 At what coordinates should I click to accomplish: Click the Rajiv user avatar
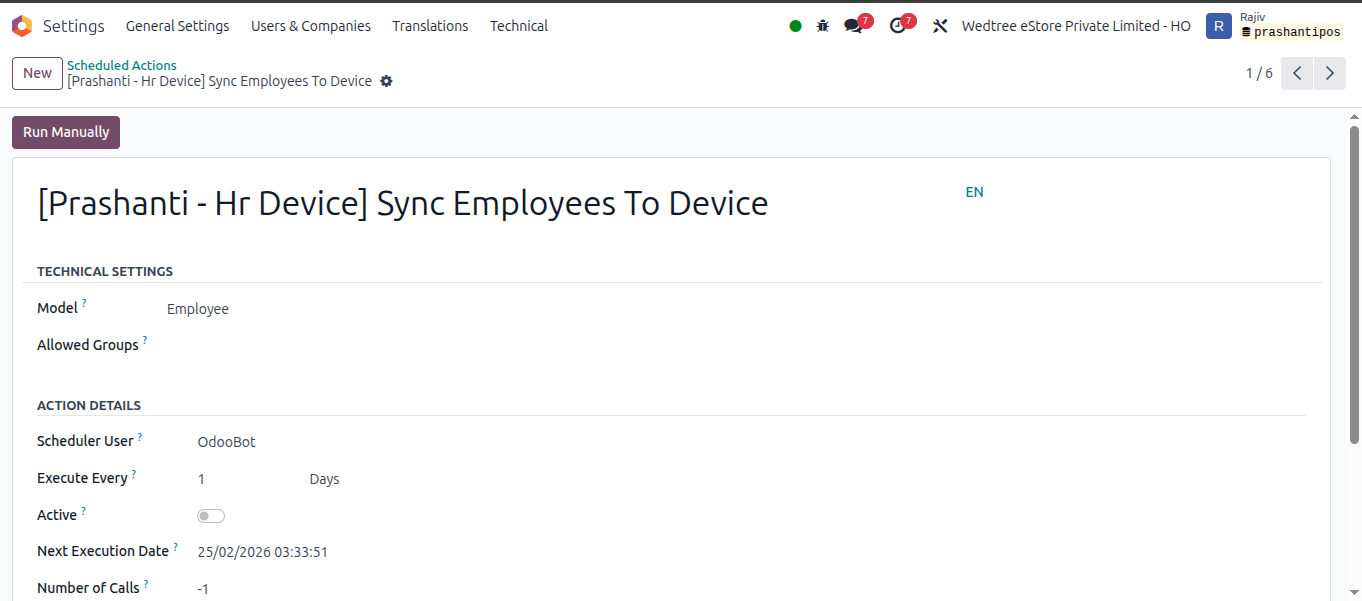(1218, 26)
